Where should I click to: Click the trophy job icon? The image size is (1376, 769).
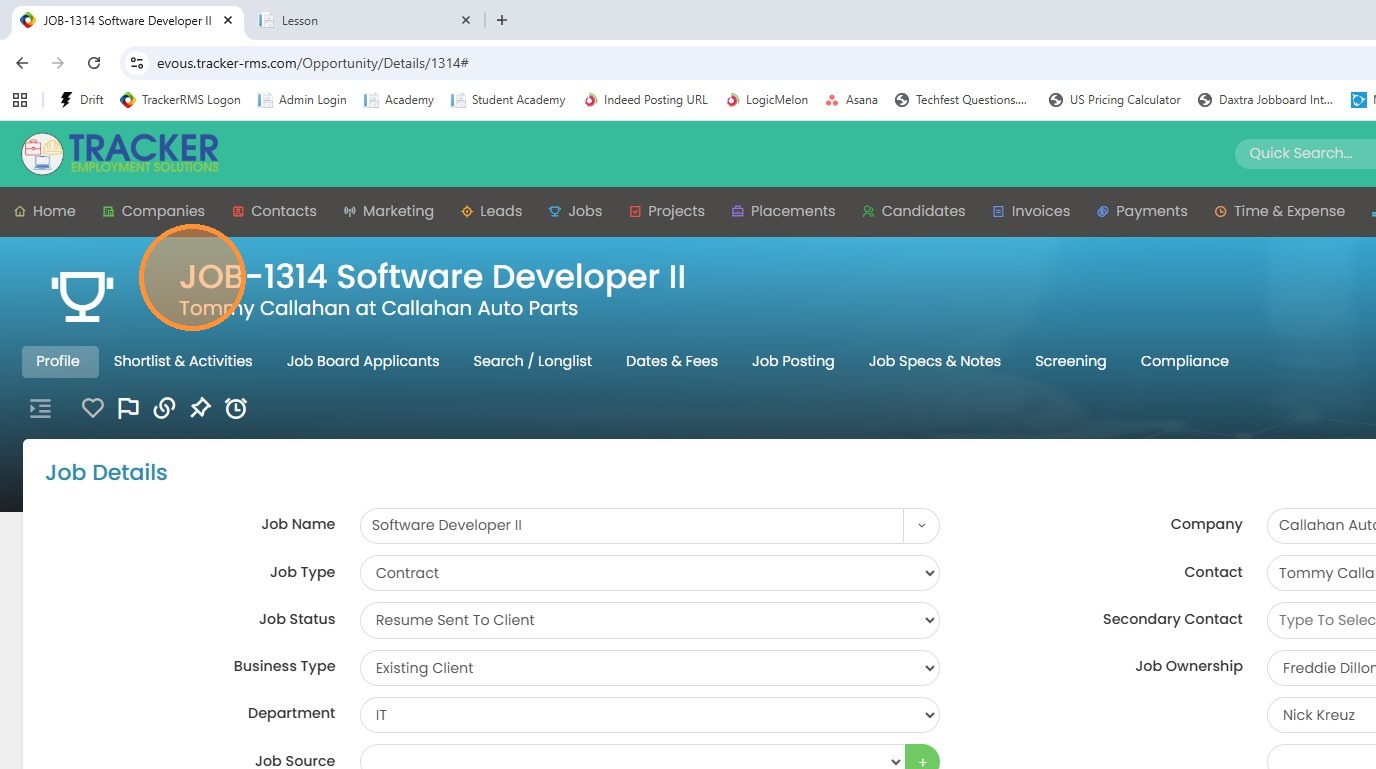[x=82, y=295]
